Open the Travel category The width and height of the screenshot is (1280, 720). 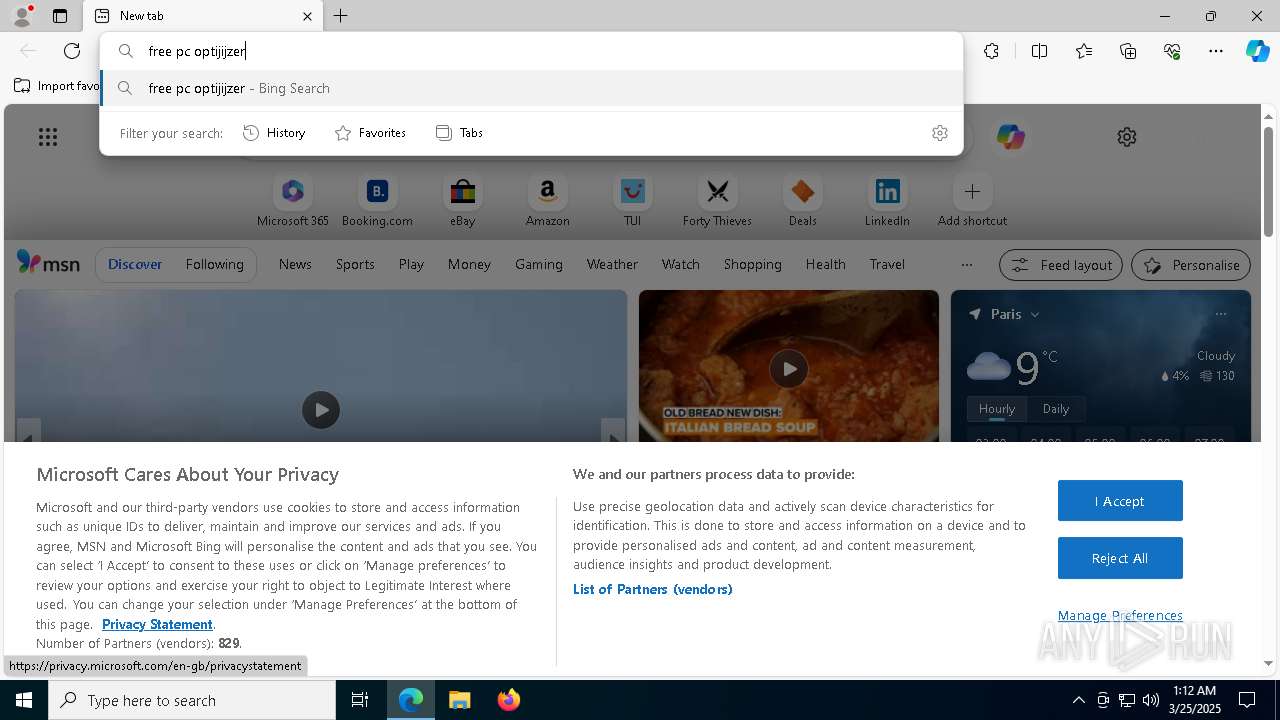pyautogui.click(x=887, y=264)
